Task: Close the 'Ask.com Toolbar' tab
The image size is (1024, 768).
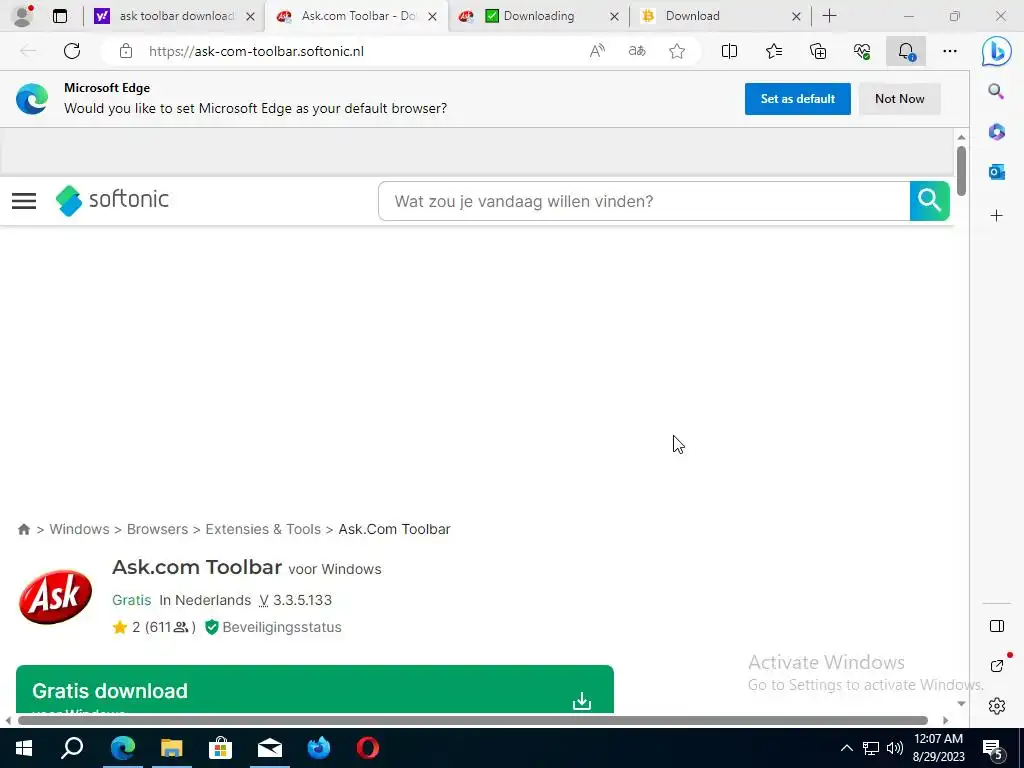Action: point(432,17)
